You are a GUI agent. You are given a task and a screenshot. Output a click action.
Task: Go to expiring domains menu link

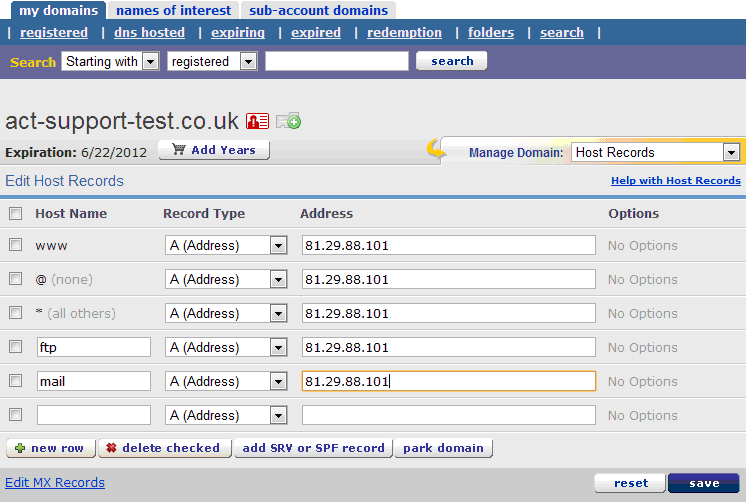[238, 33]
